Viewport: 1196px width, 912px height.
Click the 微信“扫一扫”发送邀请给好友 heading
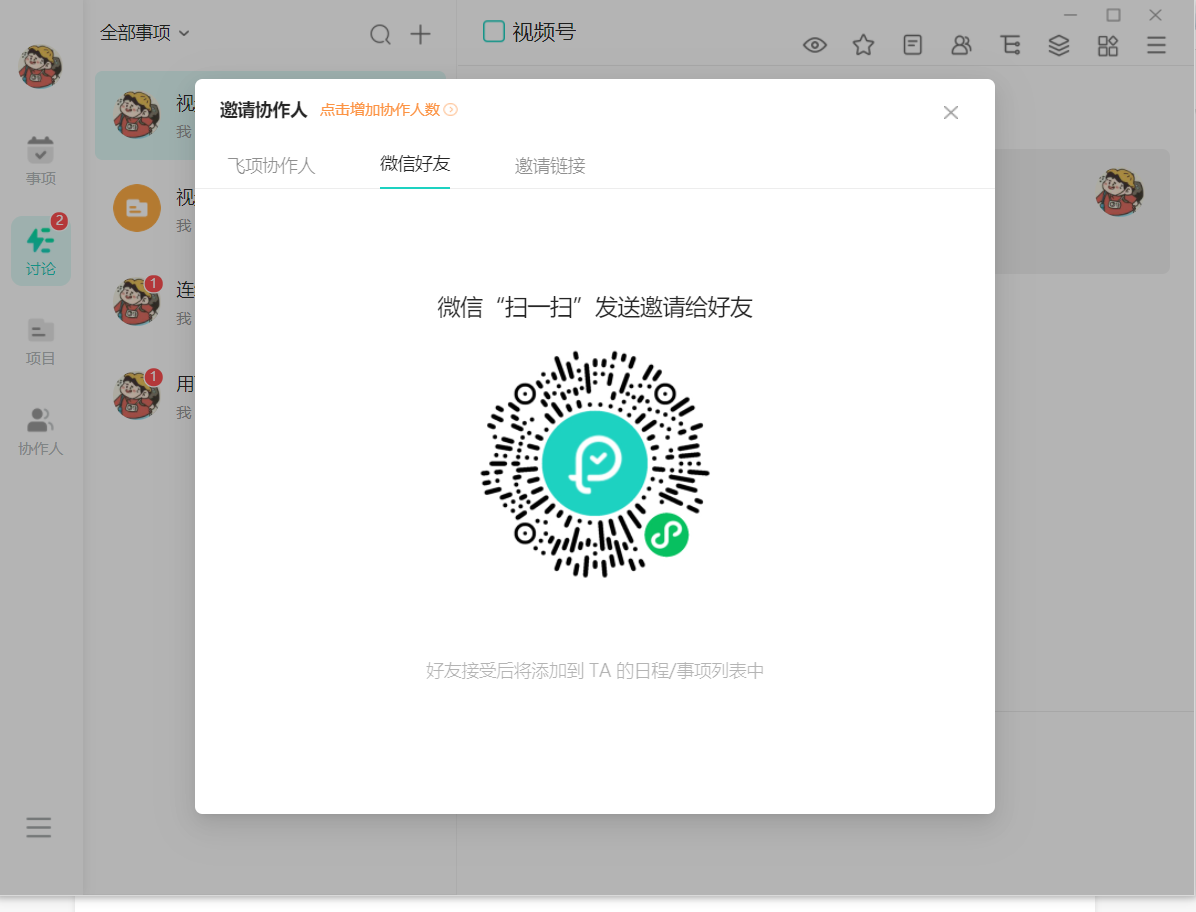click(595, 307)
